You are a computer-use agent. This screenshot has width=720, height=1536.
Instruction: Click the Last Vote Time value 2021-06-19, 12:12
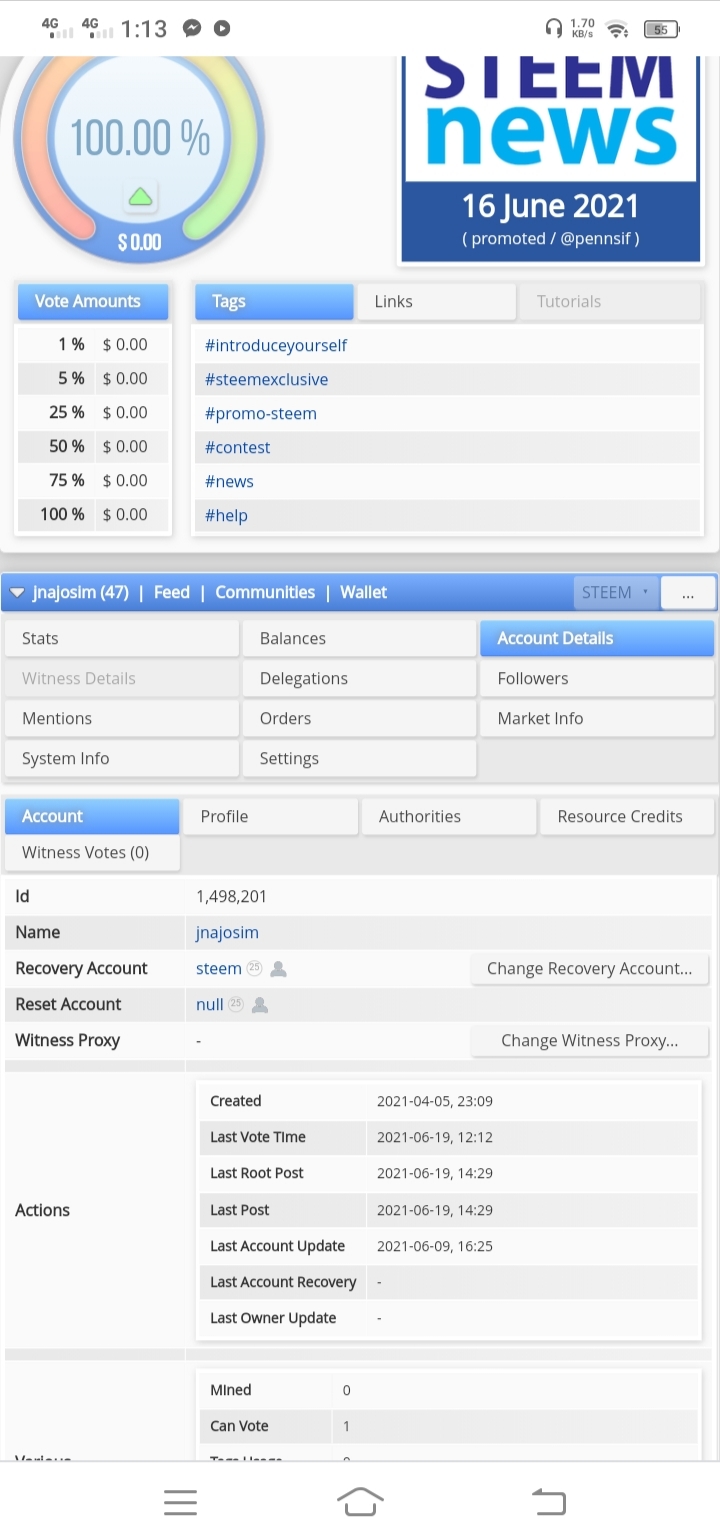(435, 1137)
